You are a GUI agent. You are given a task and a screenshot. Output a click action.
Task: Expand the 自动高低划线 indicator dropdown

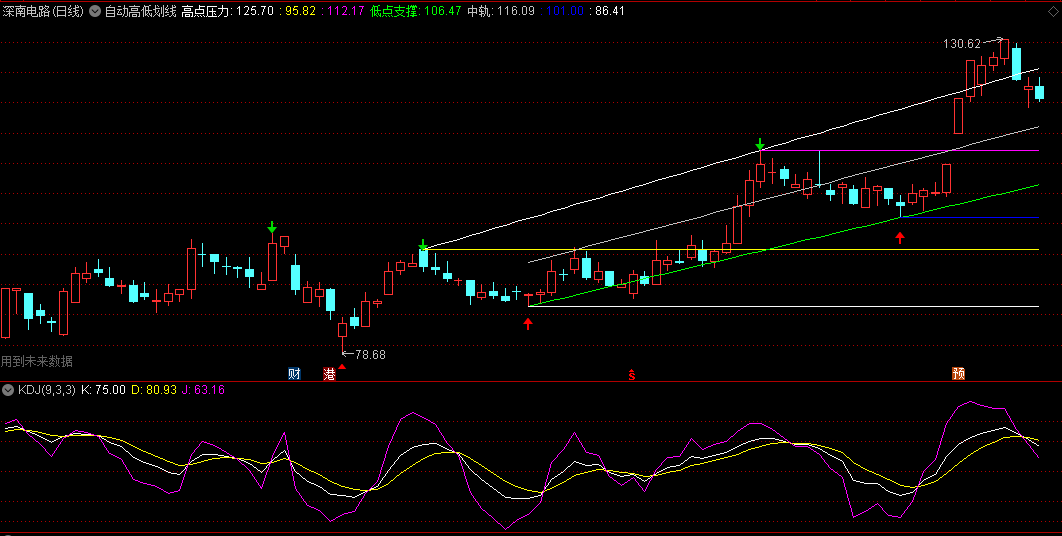tap(96, 12)
